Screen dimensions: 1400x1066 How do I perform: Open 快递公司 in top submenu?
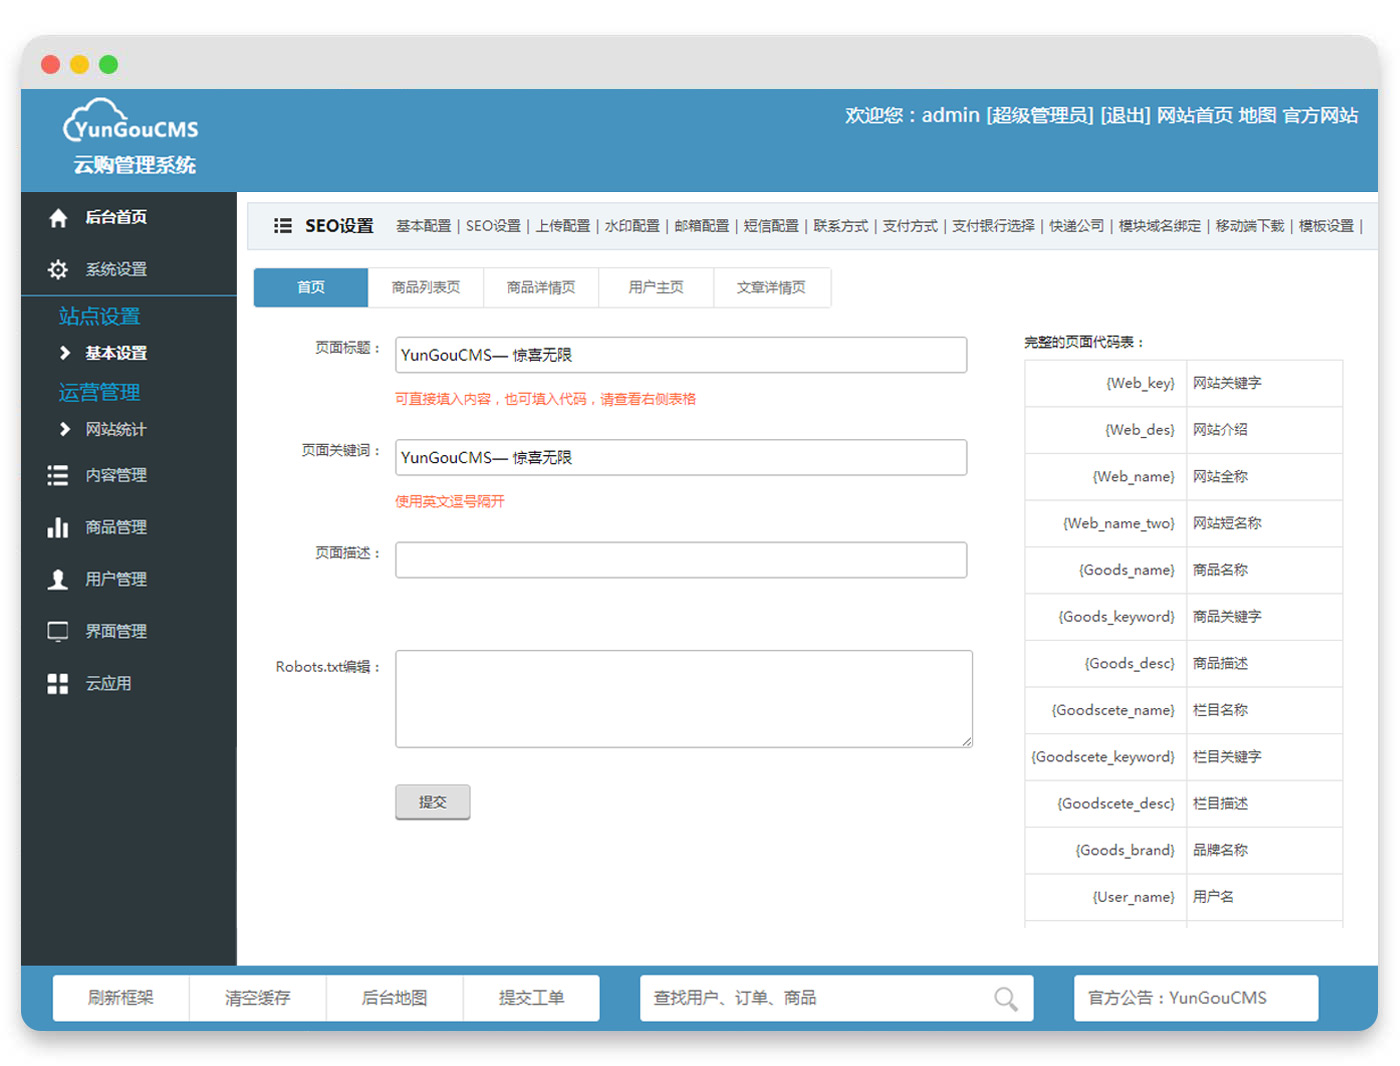coord(1077,226)
